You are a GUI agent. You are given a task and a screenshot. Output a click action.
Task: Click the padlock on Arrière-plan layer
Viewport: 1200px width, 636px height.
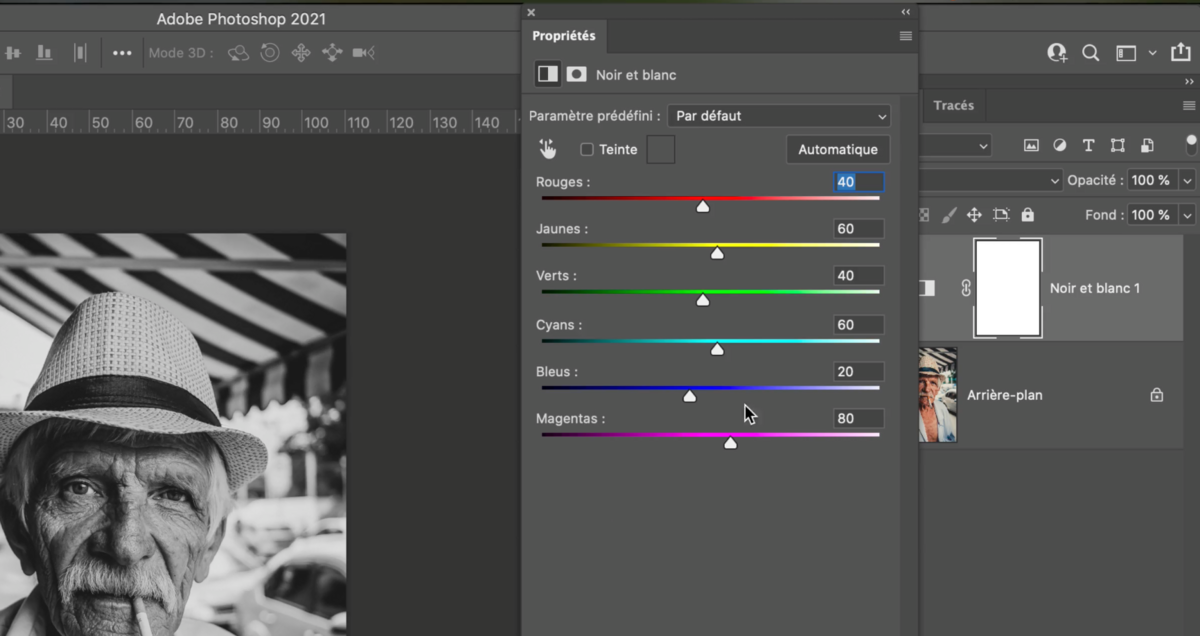(1157, 395)
